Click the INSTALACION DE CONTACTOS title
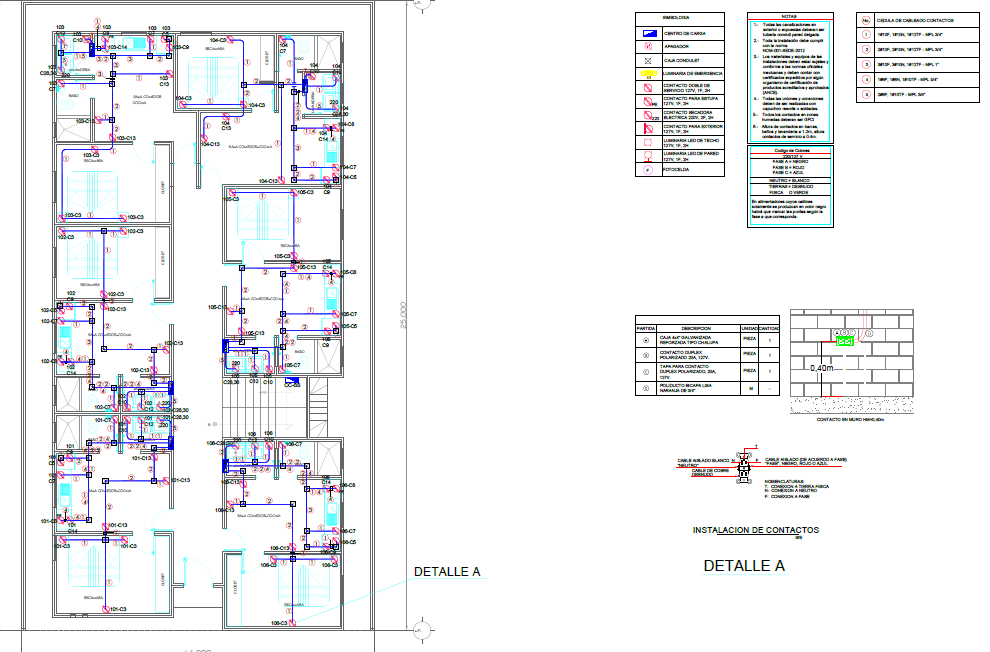 click(755, 529)
